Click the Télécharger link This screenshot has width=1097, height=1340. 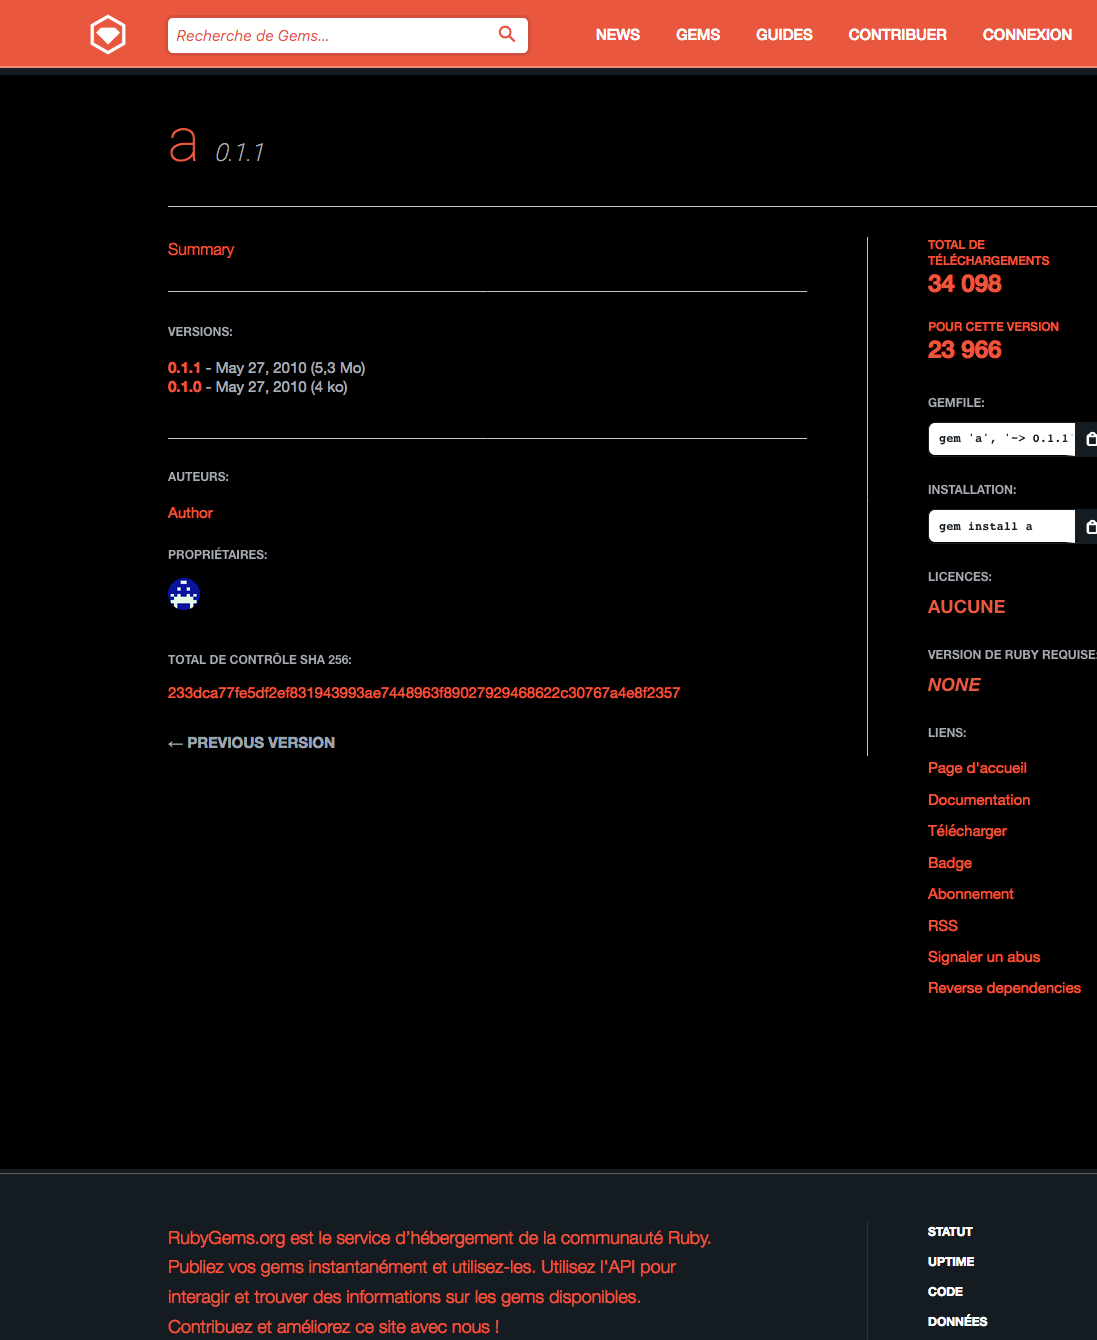[967, 831]
